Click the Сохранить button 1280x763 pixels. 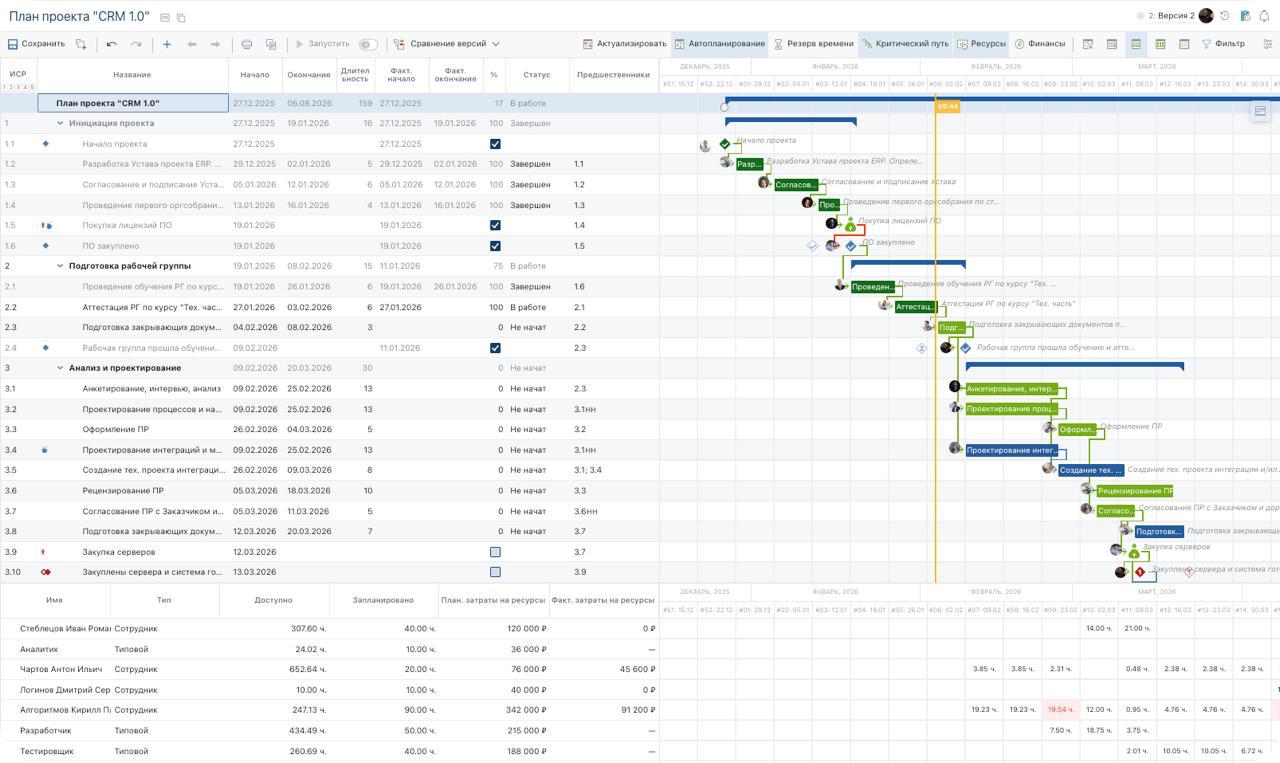[36, 44]
